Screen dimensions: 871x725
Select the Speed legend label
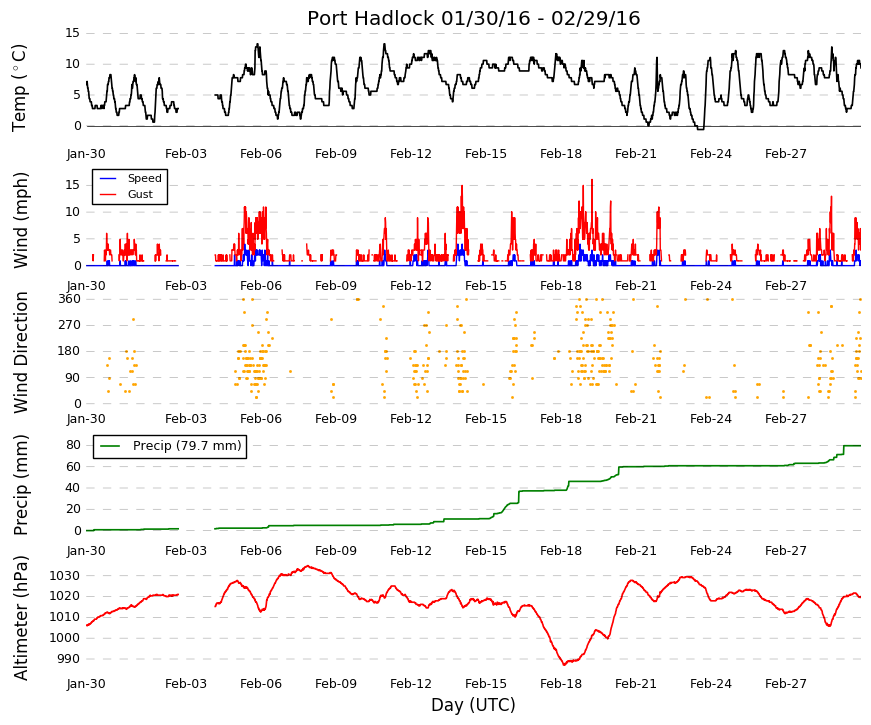coord(144,178)
